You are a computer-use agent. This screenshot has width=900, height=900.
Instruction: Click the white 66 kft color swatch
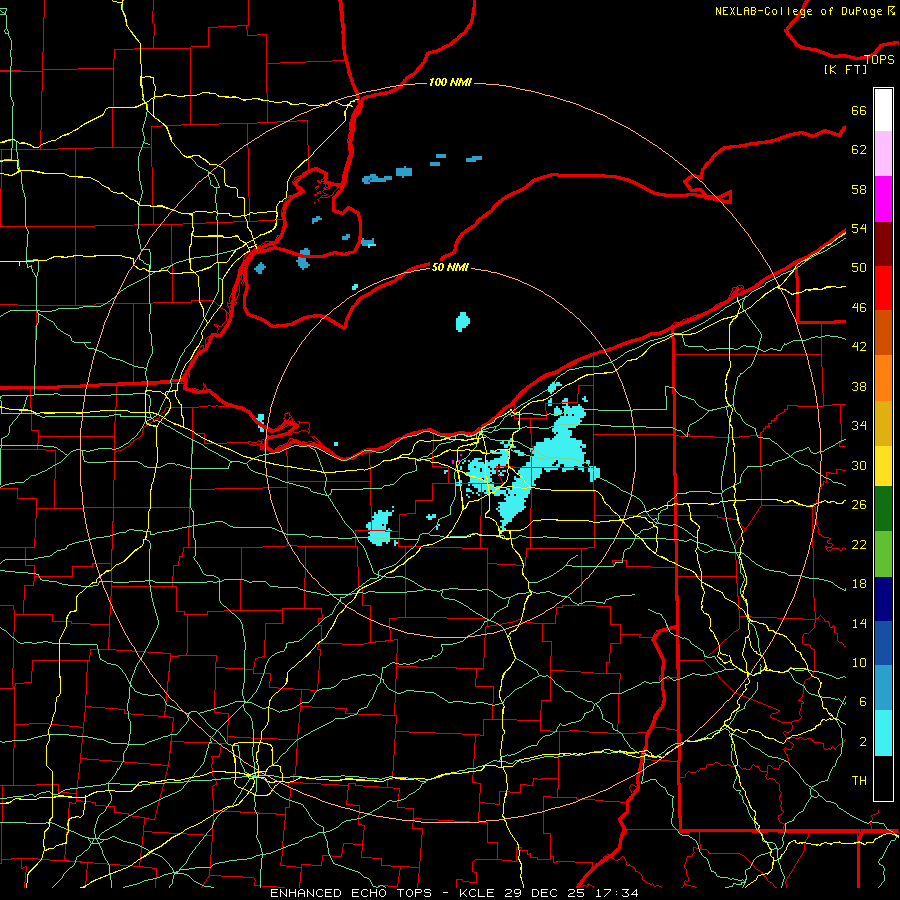pyautogui.click(x=883, y=110)
